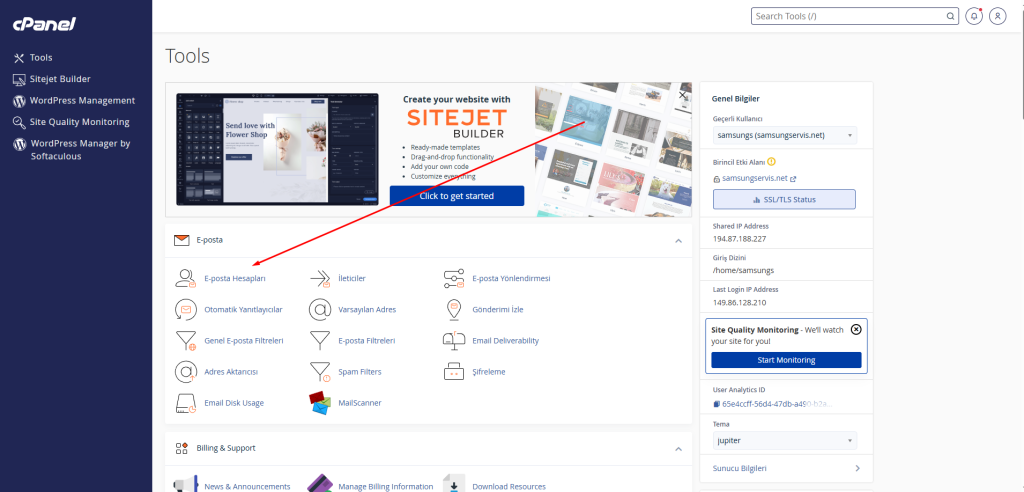The width and height of the screenshot is (1024, 492).
Task: Open the İleticiler arrow icon
Action: [x=320, y=278]
